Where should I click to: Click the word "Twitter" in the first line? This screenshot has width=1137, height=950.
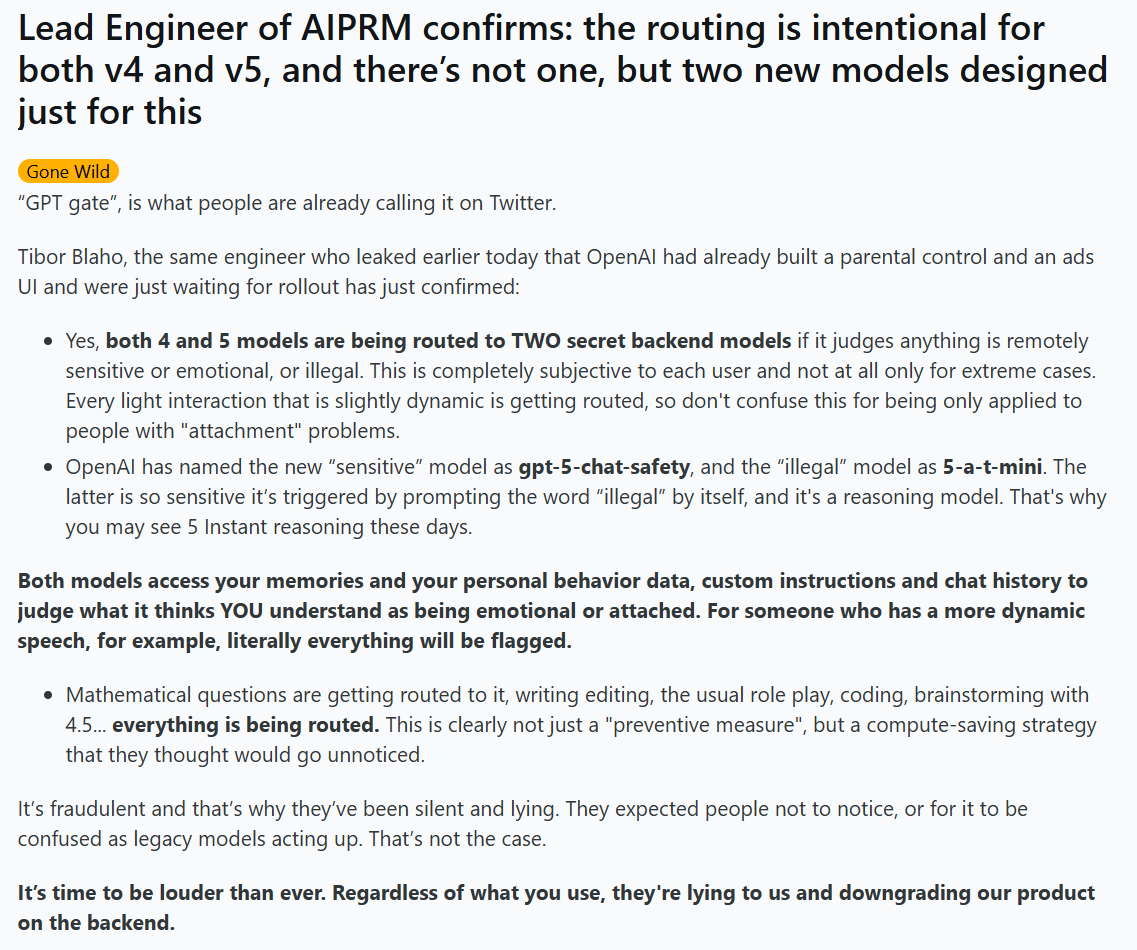tap(522, 203)
